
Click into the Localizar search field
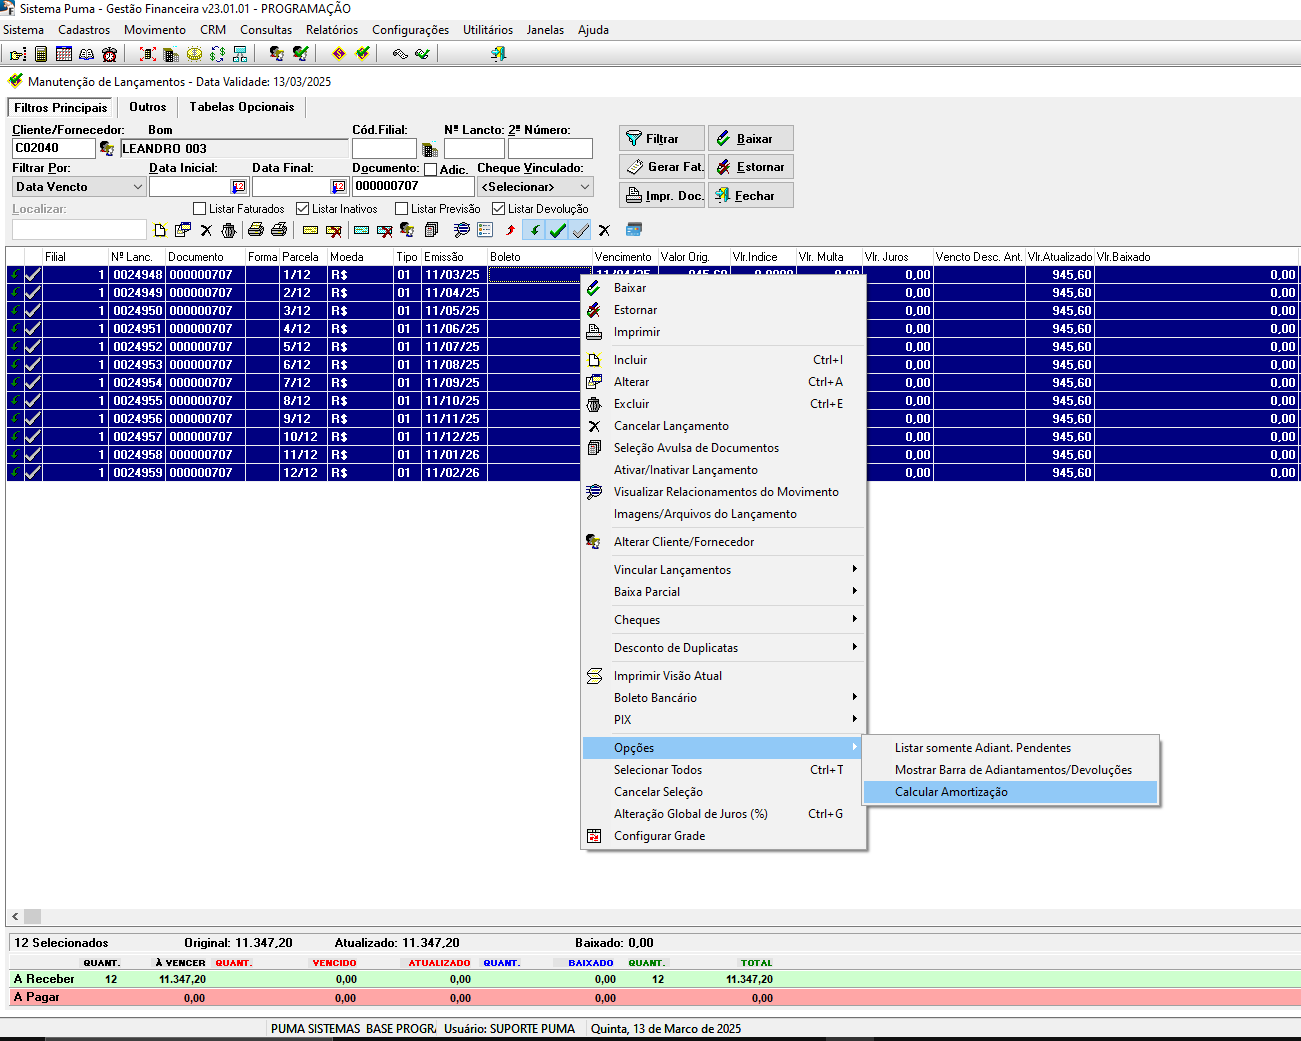79,230
